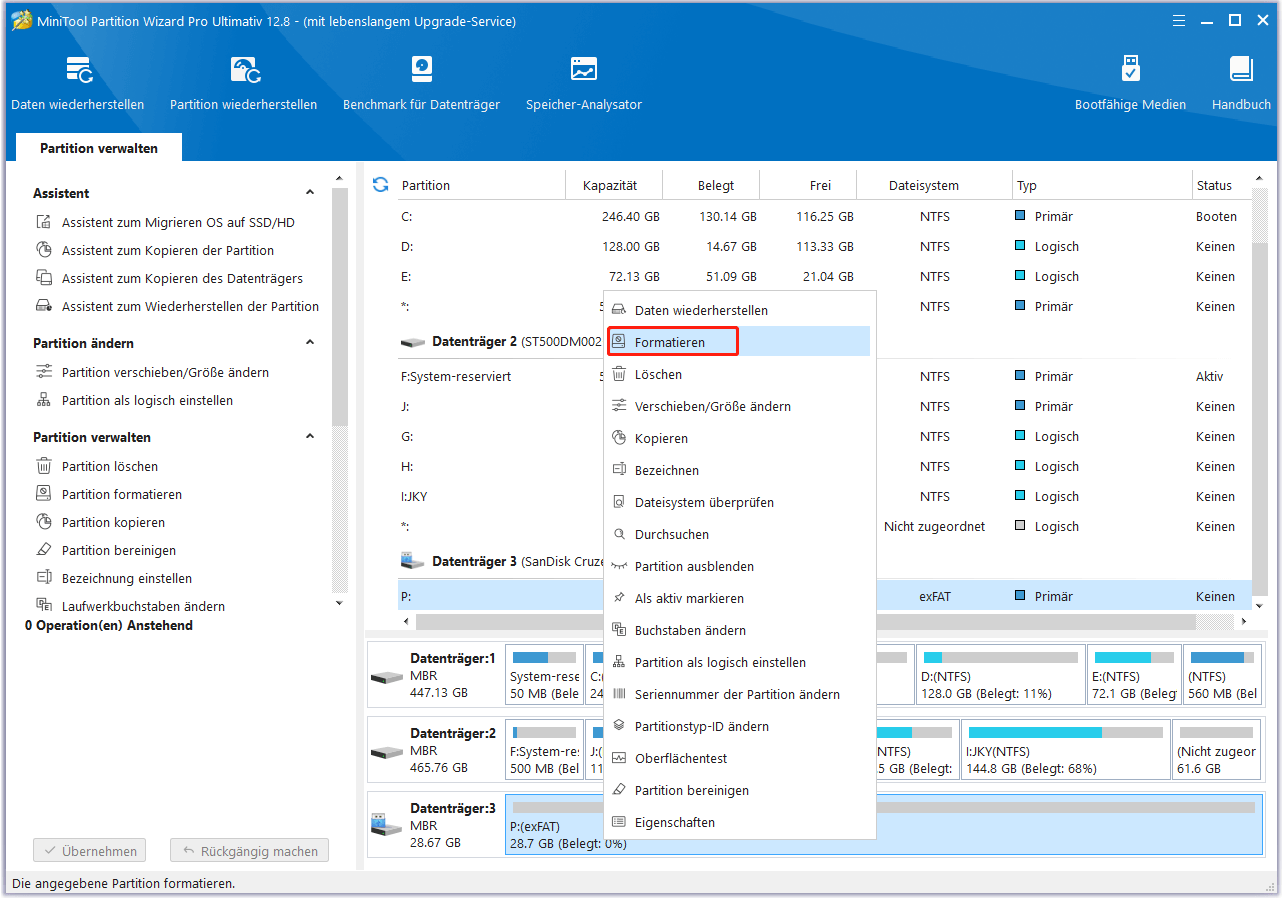Start Assistent zum Kopieren der Partition
The image size is (1282, 899).
click(x=154, y=250)
